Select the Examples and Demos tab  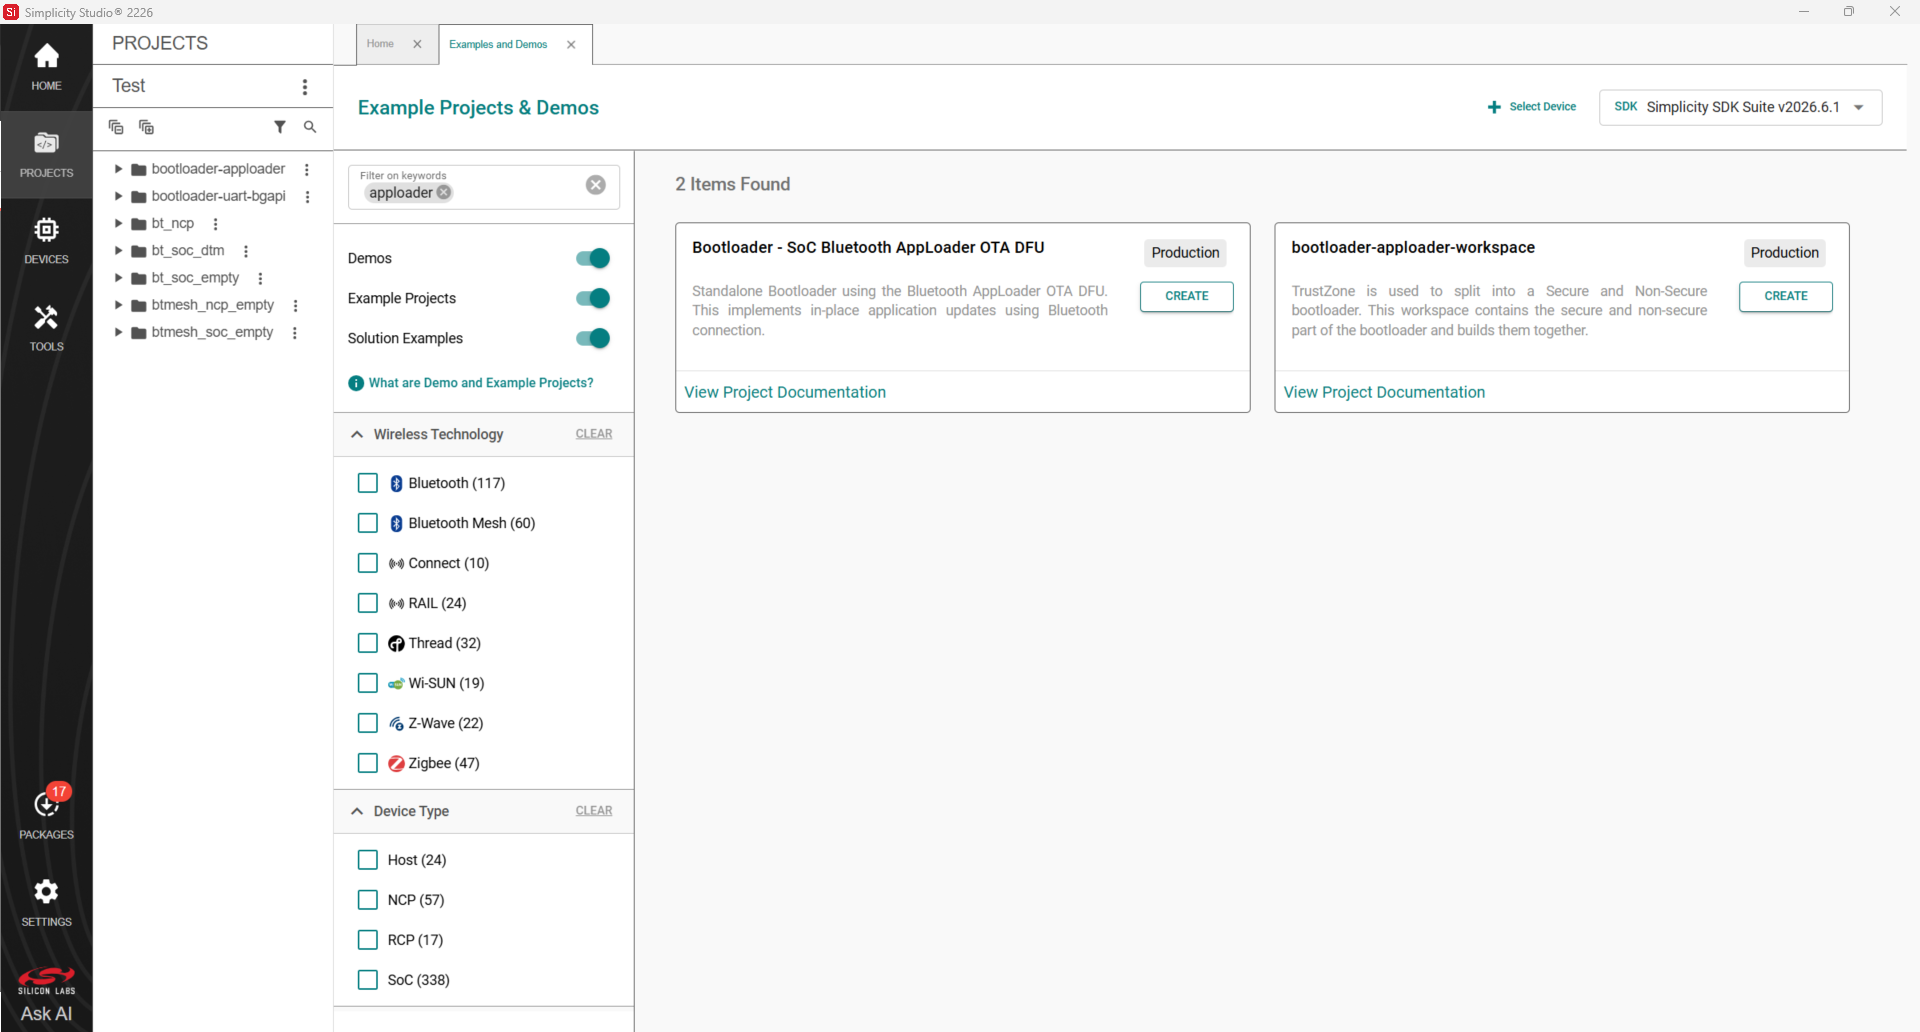[x=498, y=45]
